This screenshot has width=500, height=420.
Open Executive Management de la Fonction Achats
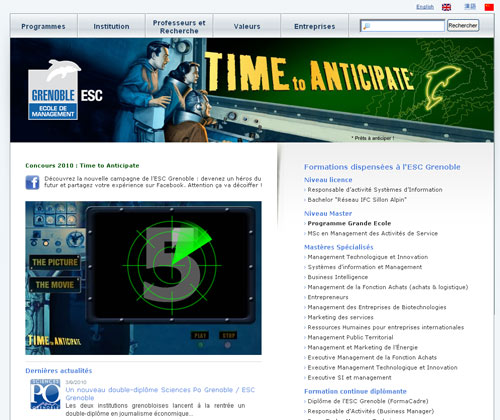372,357
